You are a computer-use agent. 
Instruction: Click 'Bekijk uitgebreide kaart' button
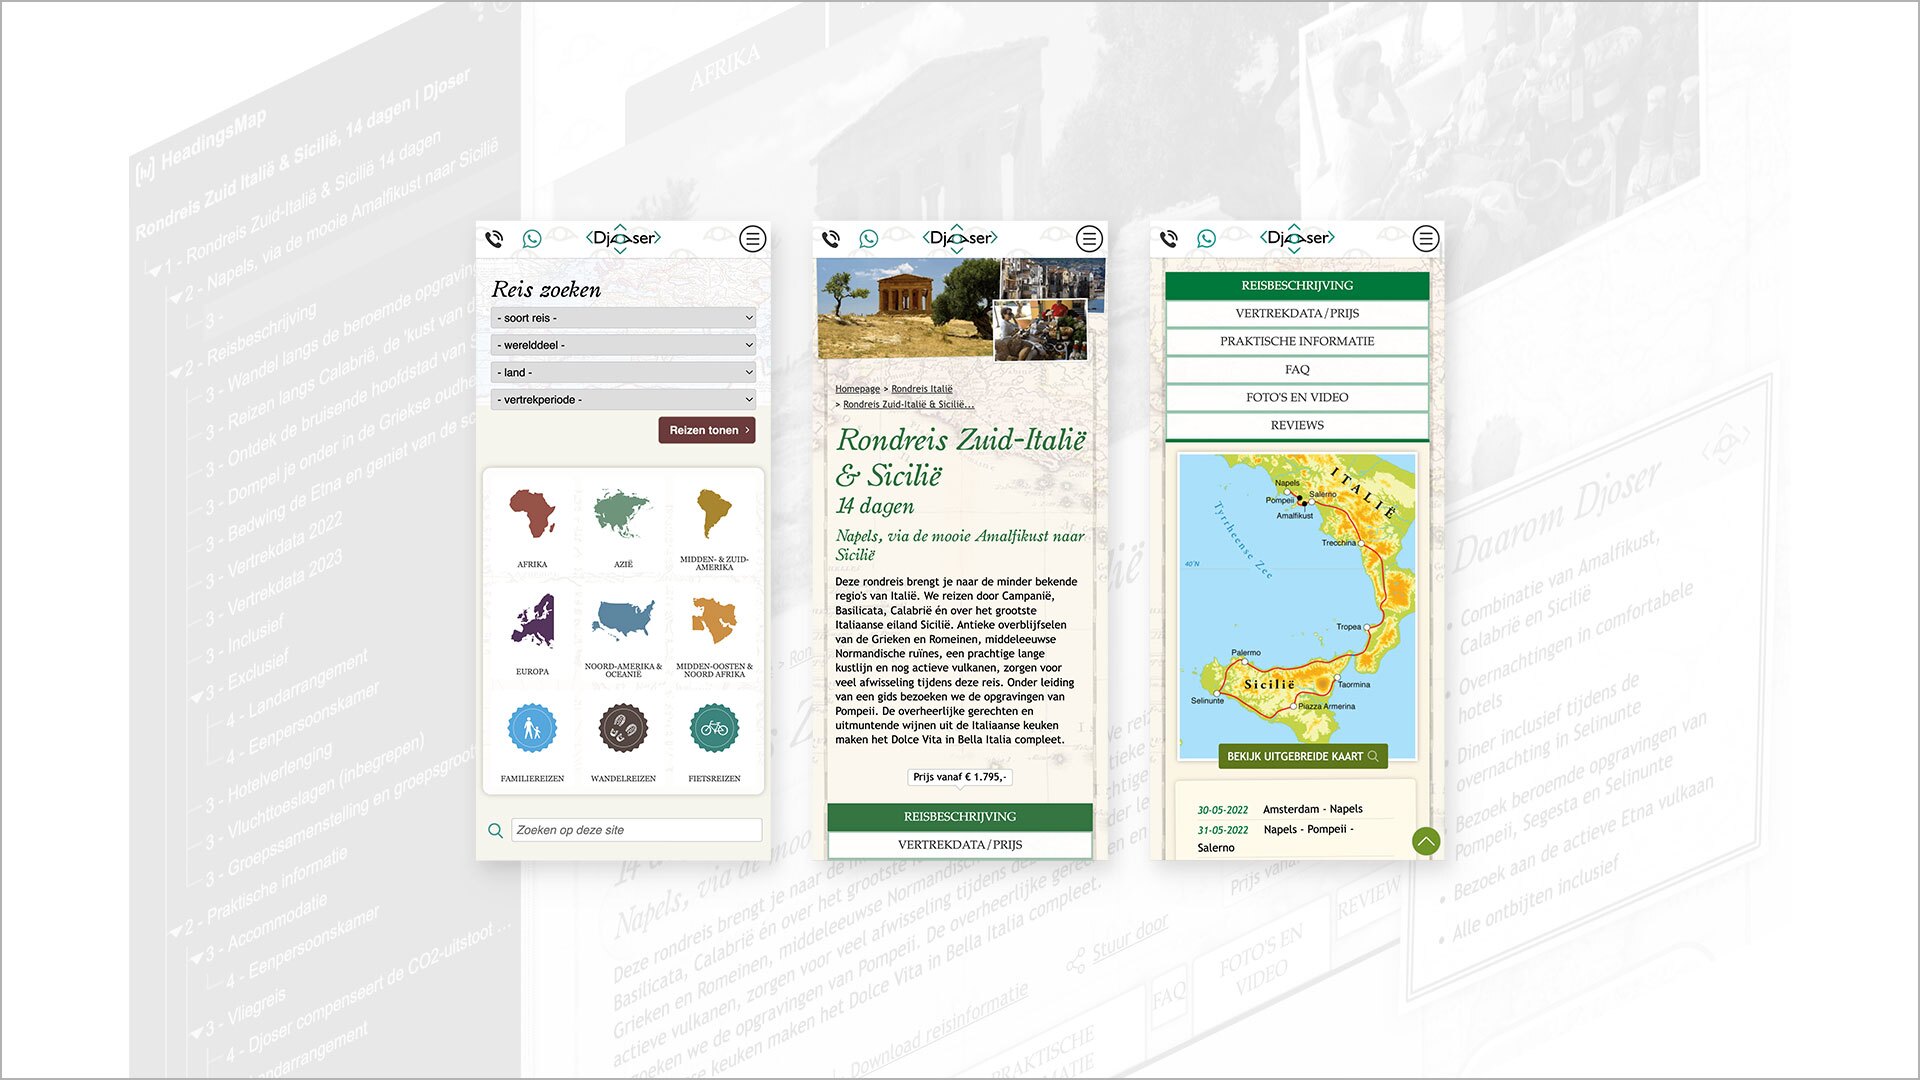point(1302,756)
